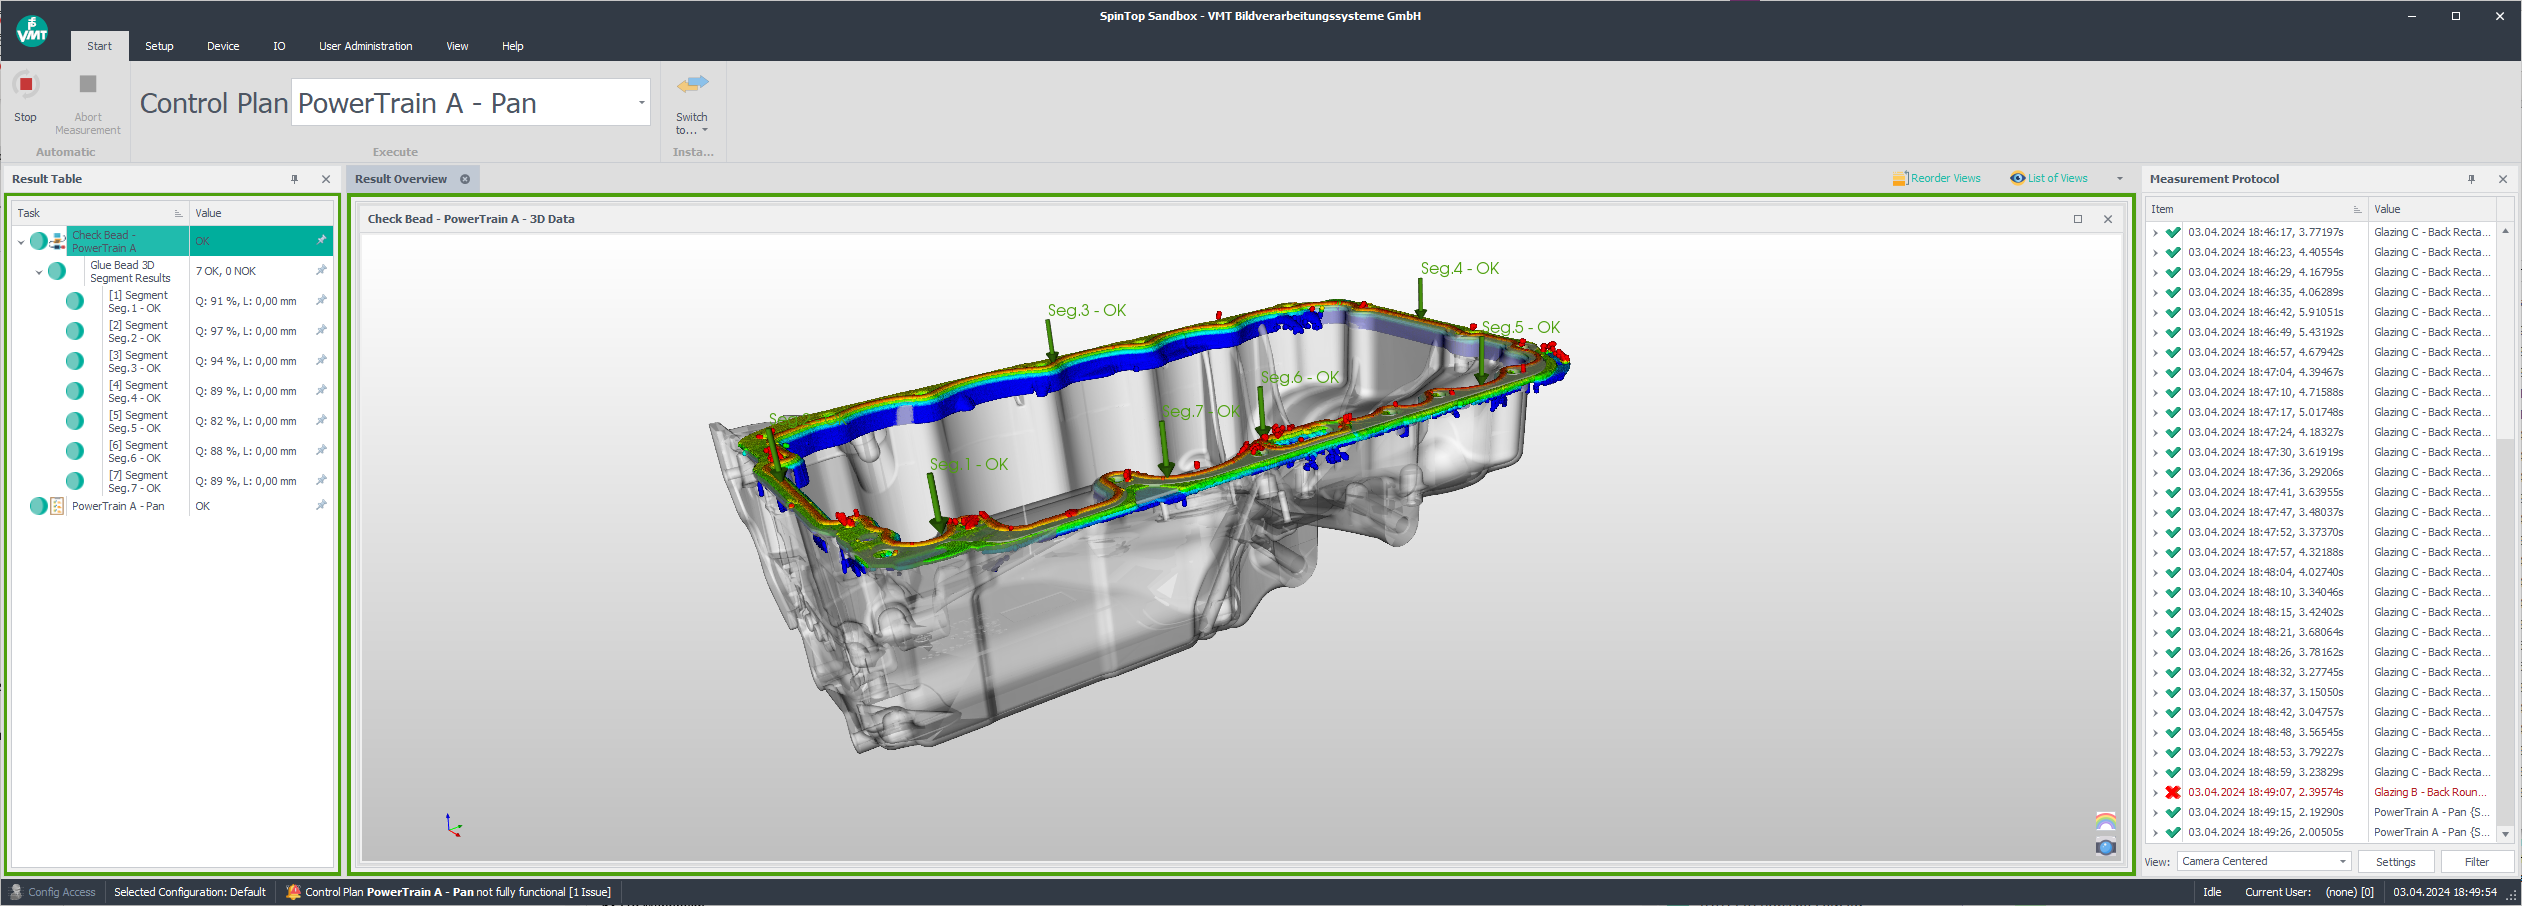This screenshot has width=2522, height=906.
Task: Toggle the Result Table panel pin
Action: click(295, 179)
